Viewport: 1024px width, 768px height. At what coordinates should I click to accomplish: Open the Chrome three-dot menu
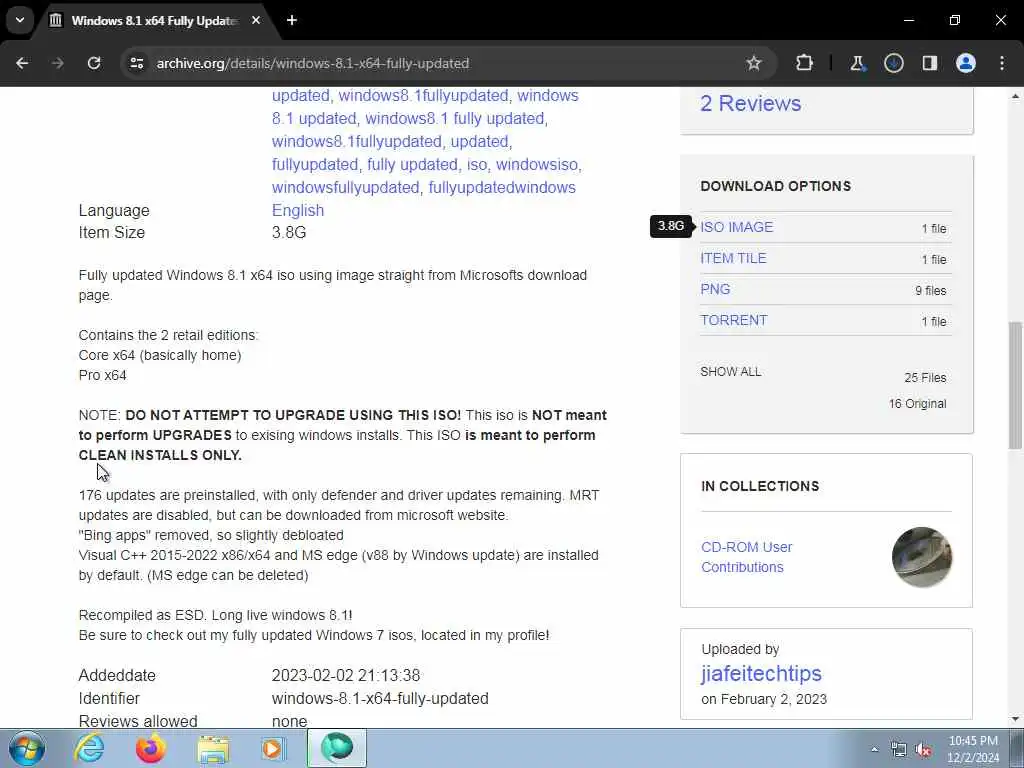point(1002,63)
